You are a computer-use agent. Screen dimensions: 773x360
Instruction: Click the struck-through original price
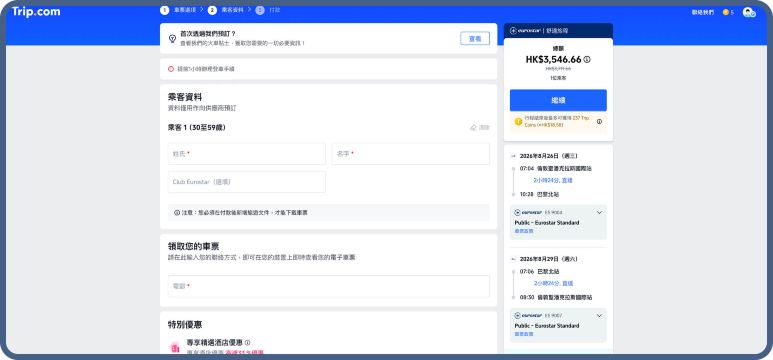pyautogui.click(x=558, y=70)
